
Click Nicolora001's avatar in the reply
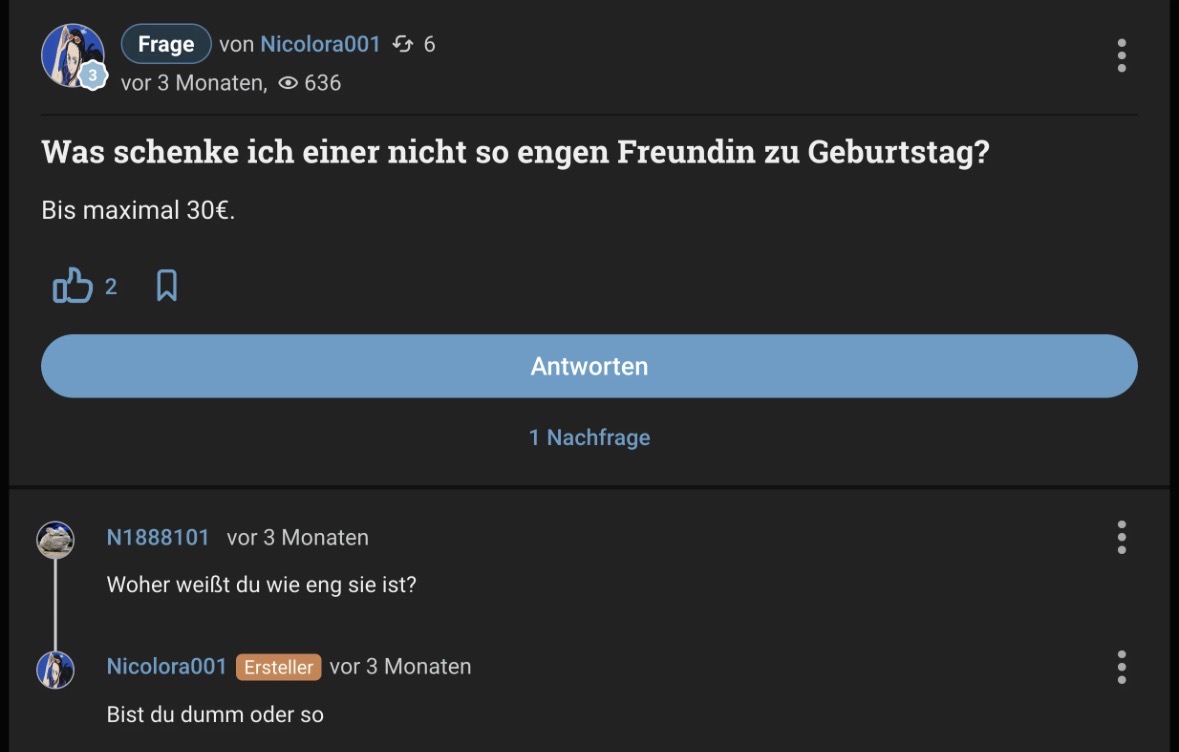[55, 669]
